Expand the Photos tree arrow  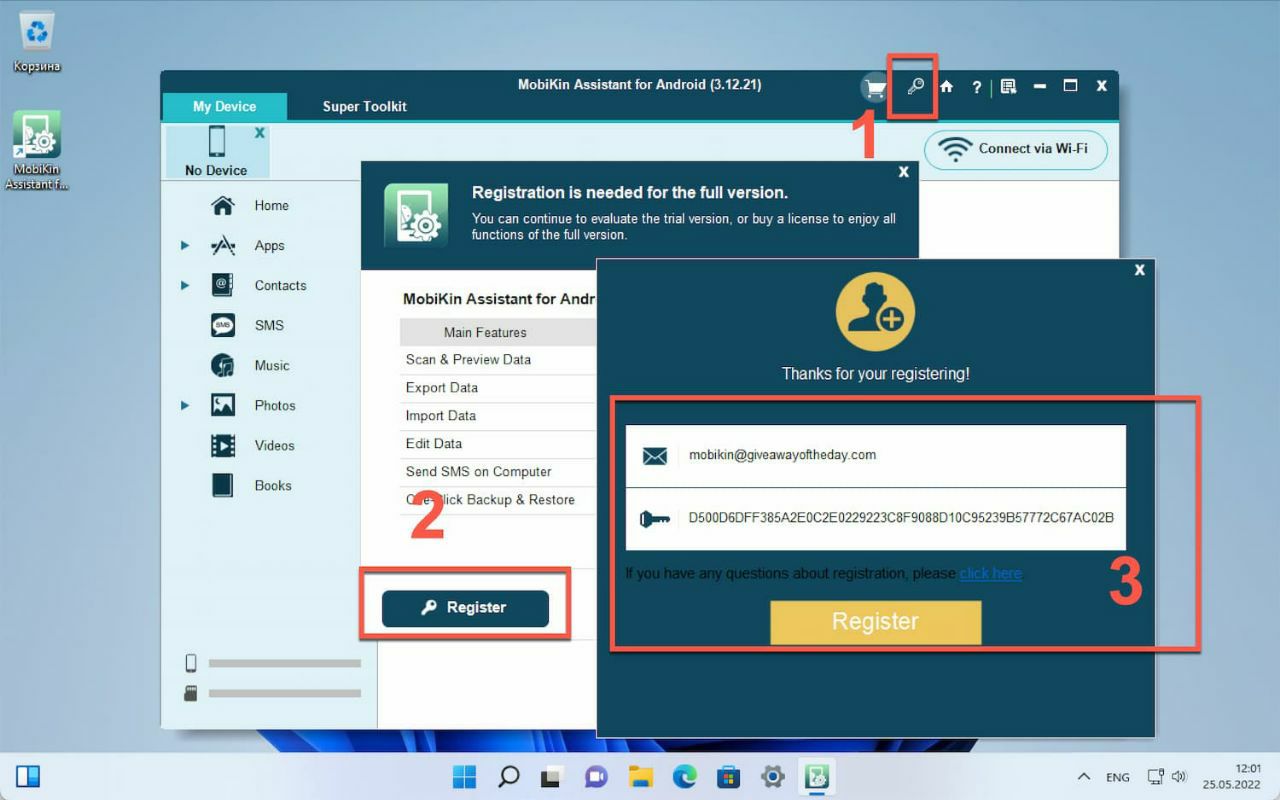185,405
